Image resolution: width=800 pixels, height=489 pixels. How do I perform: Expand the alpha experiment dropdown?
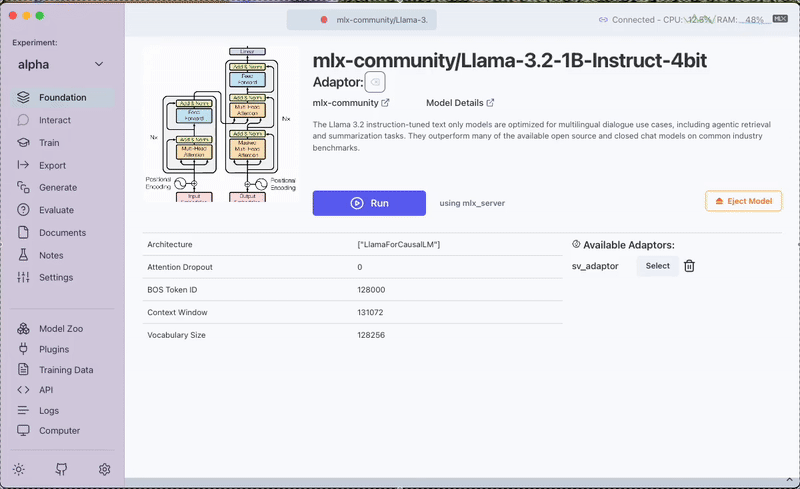pyautogui.click(x=61, y=64)
